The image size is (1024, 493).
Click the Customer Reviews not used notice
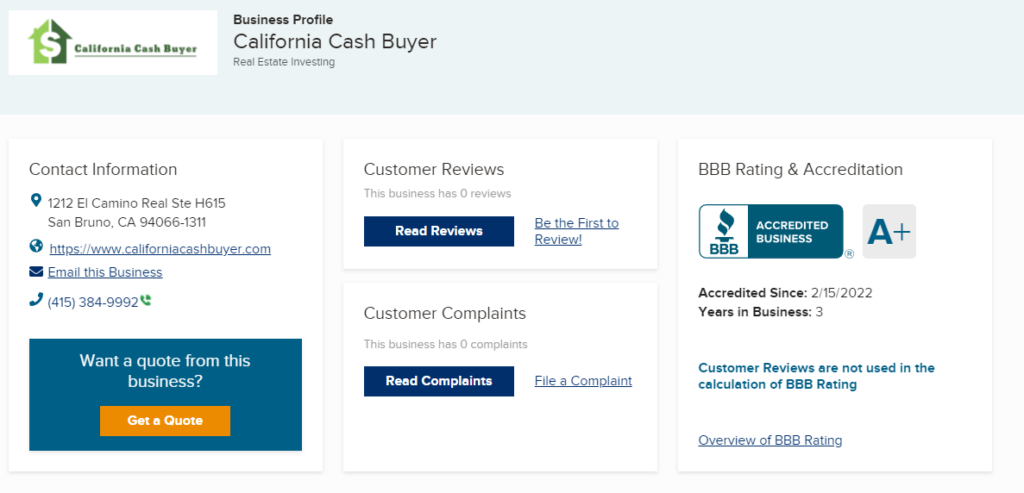point(816,376)
